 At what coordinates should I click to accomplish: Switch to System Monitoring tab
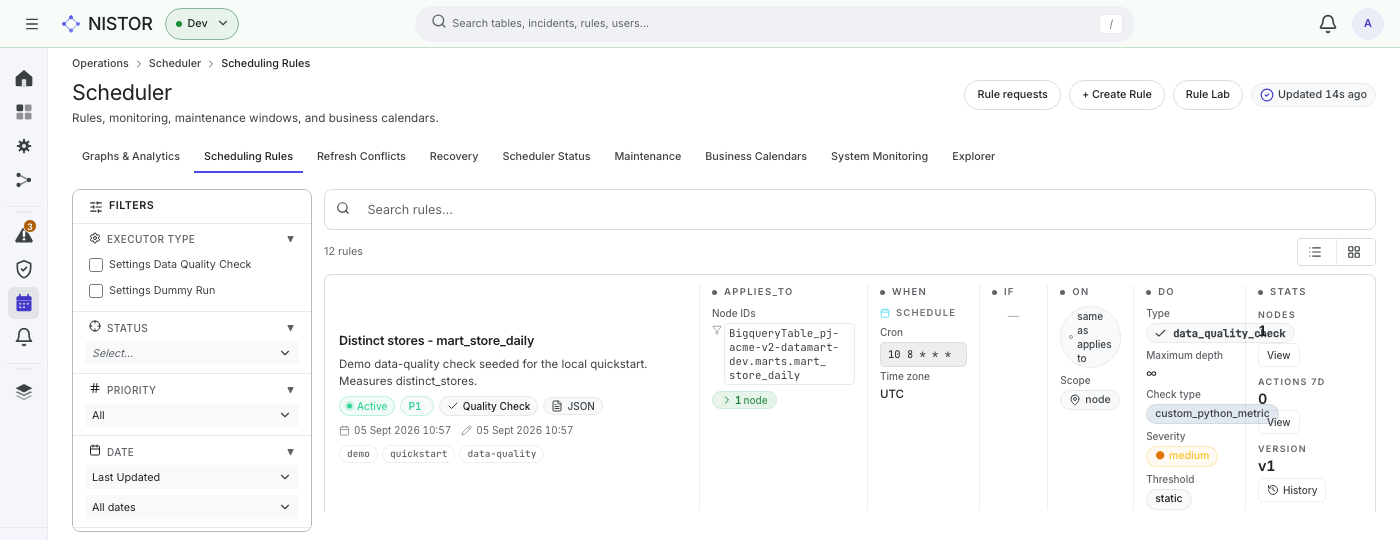tap(879, 156)
